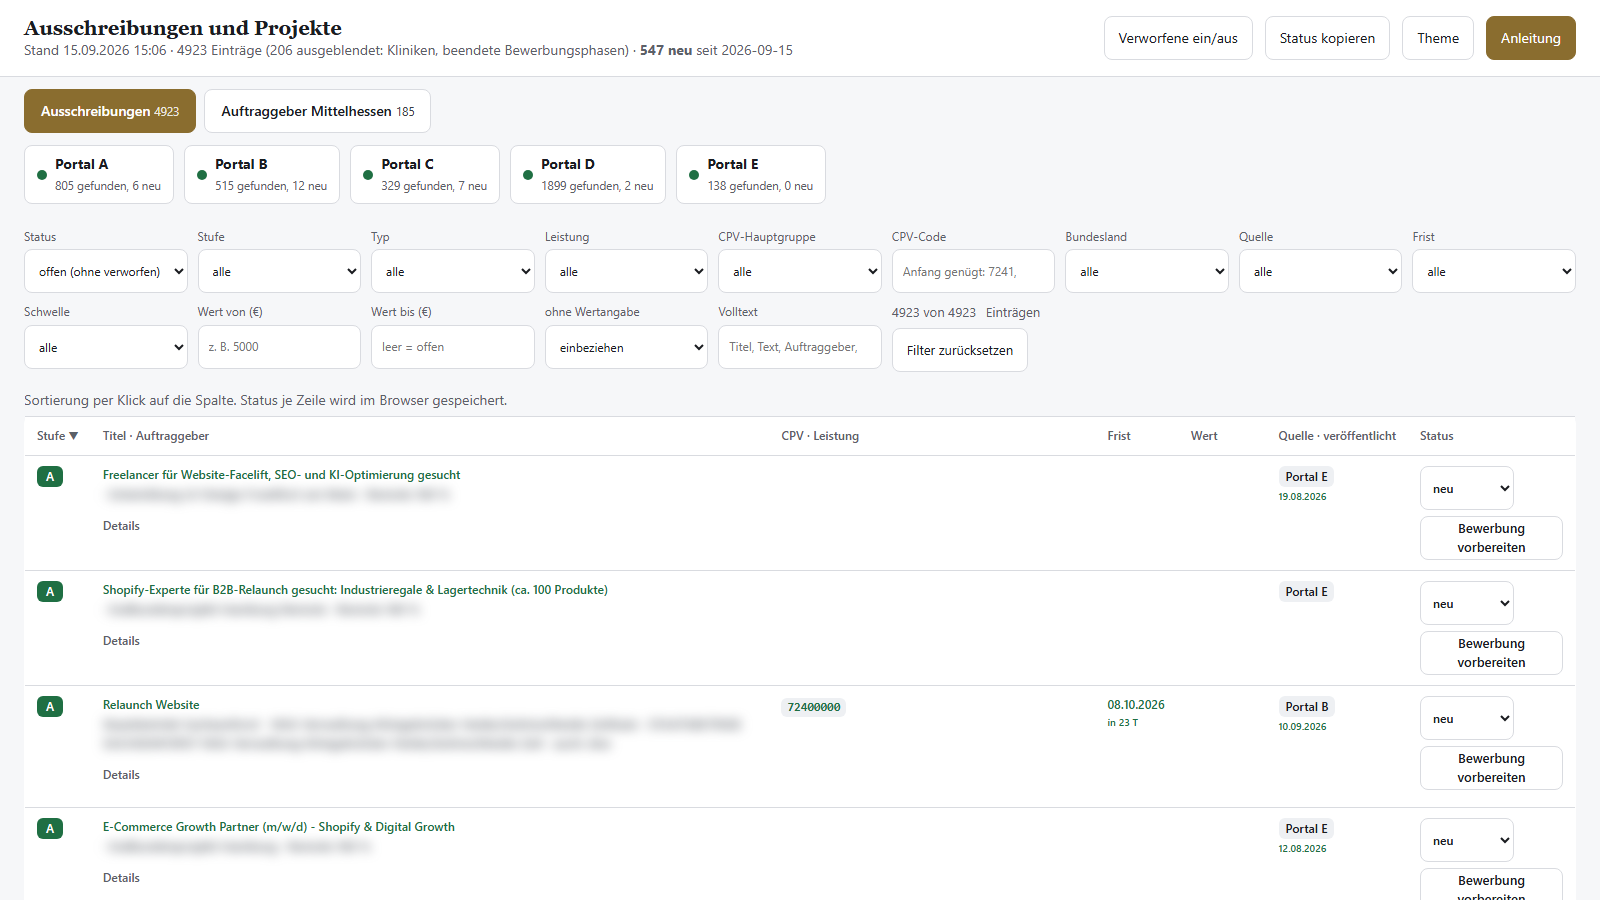1600x900 pixels.
Task: Open the Bundesland filter dropdown
Action: [x=1147, y=271]
